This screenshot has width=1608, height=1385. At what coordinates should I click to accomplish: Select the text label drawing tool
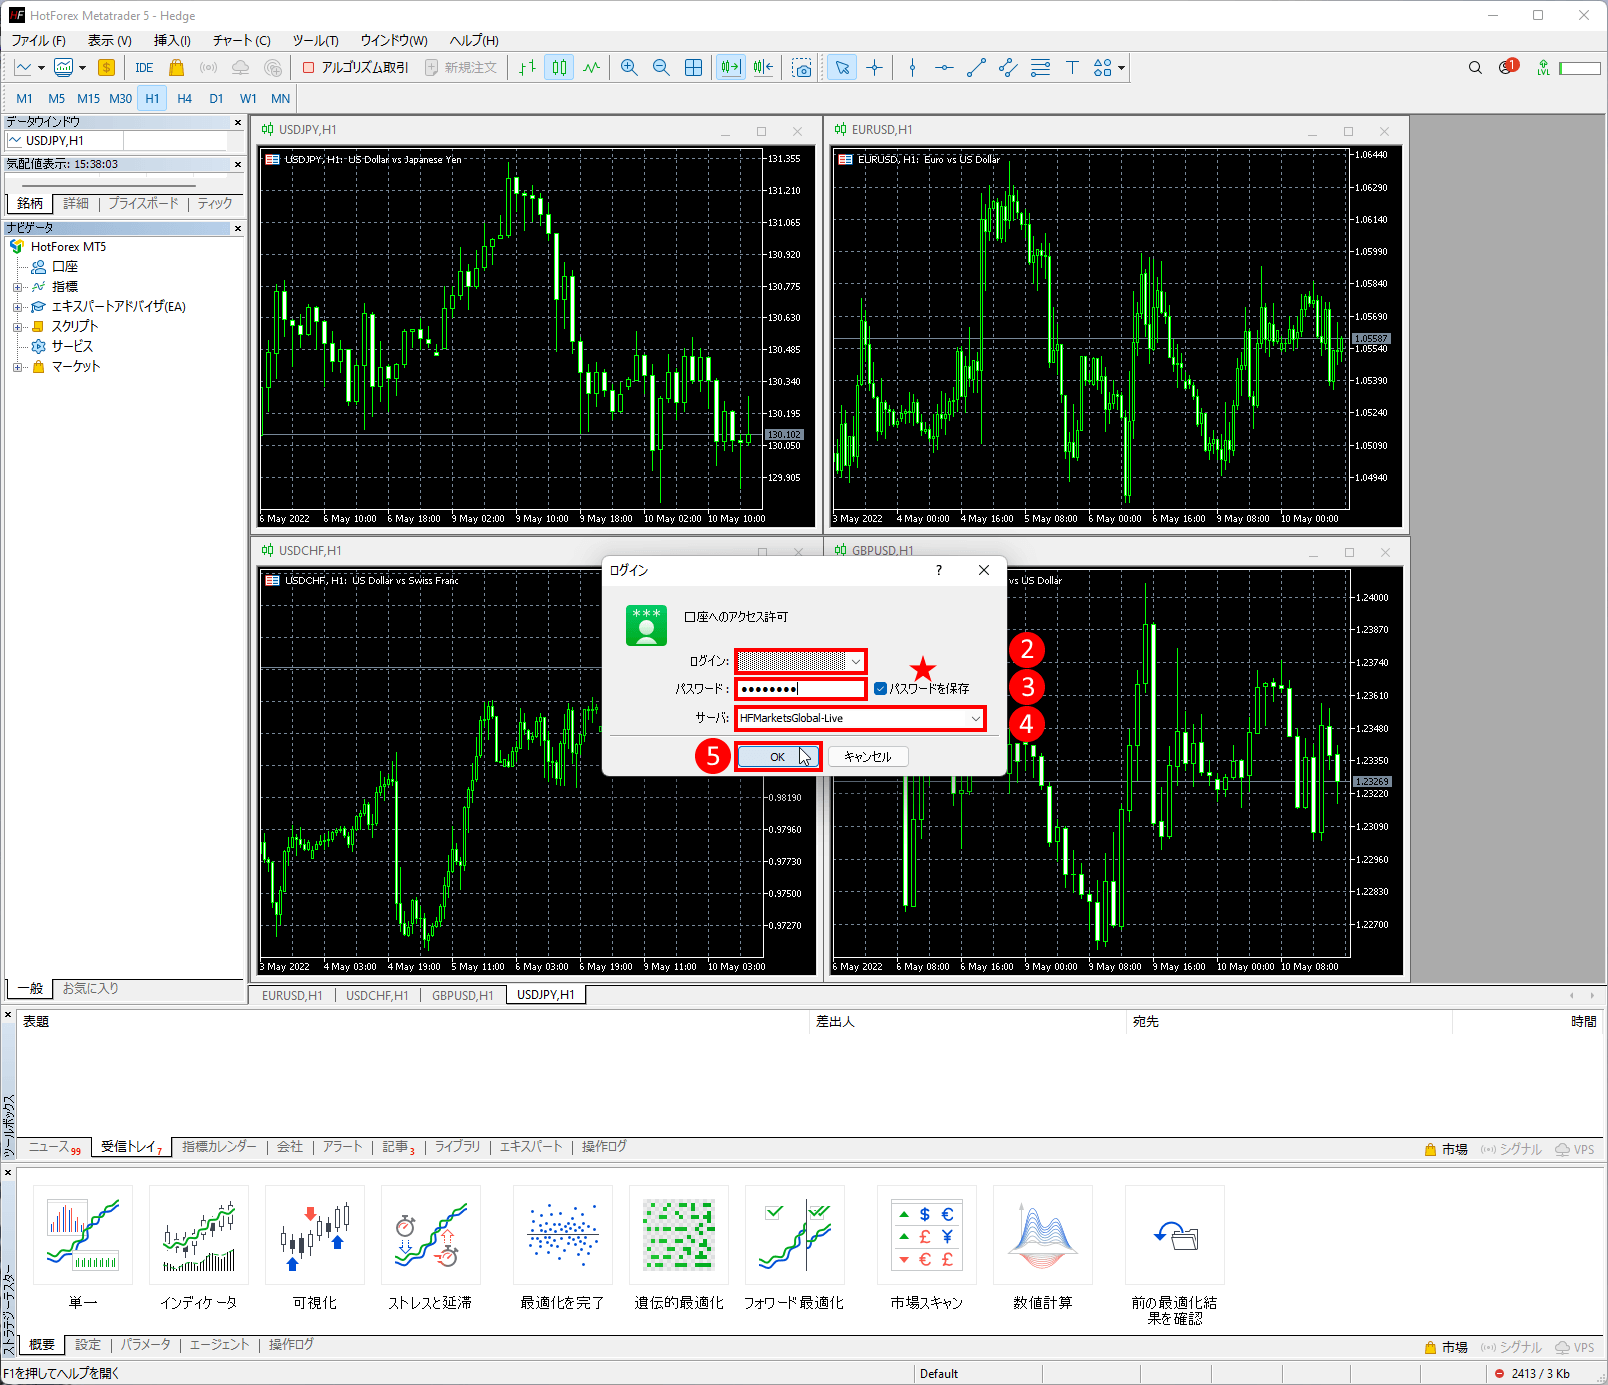(1072, 68)
